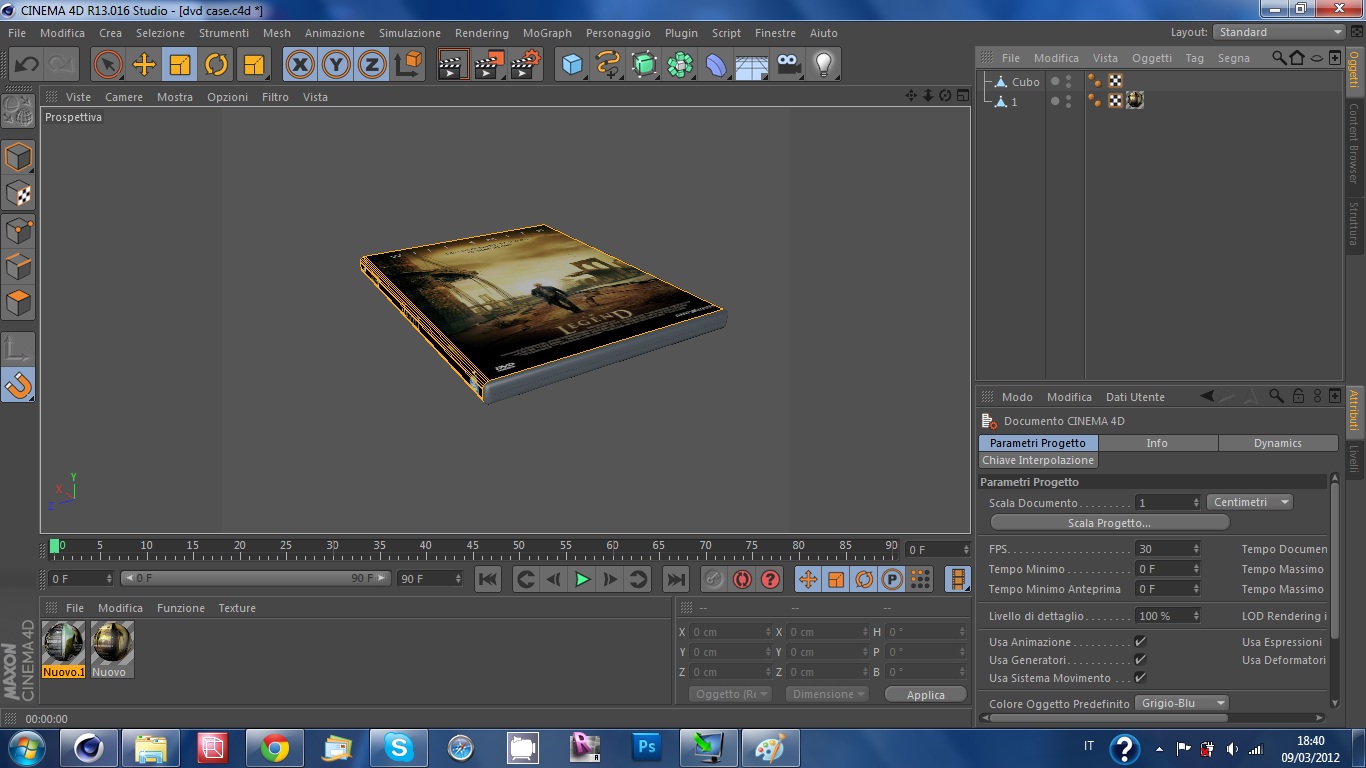This screenshot has width=1366, height=768.
Task: Select the Move tool in toolbar
Action: pos(144,65)
